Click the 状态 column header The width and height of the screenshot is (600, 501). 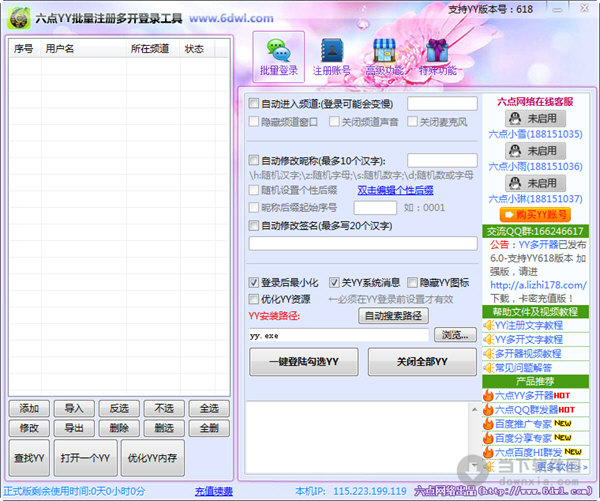click(197, 49)
